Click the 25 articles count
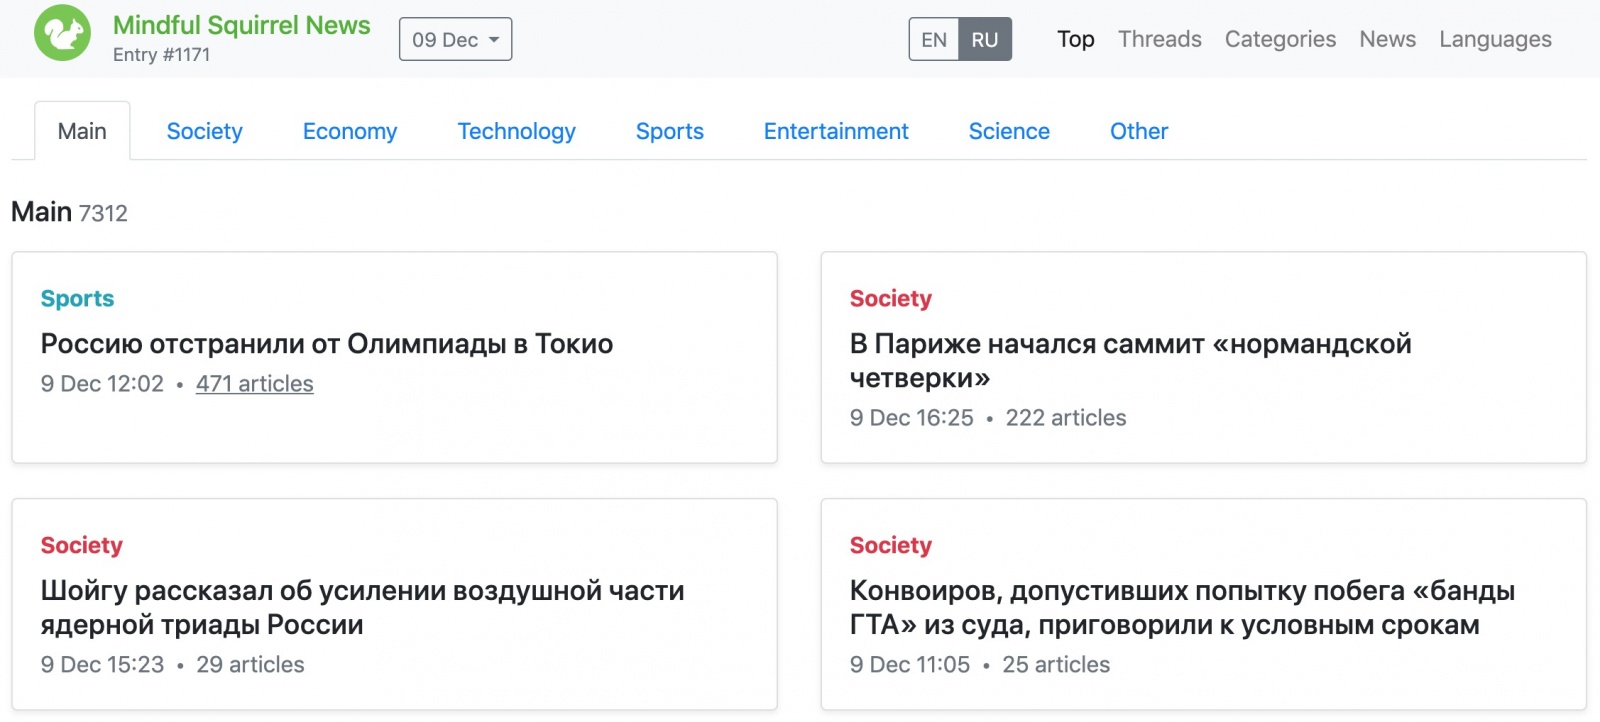1600x722 pixels. coord(1056,665)
